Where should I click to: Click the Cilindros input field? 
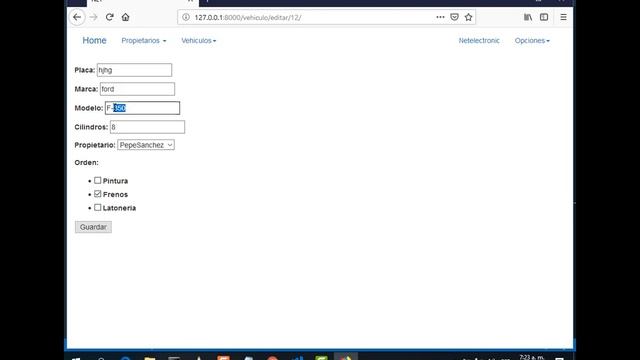click(x=147, y=127)
